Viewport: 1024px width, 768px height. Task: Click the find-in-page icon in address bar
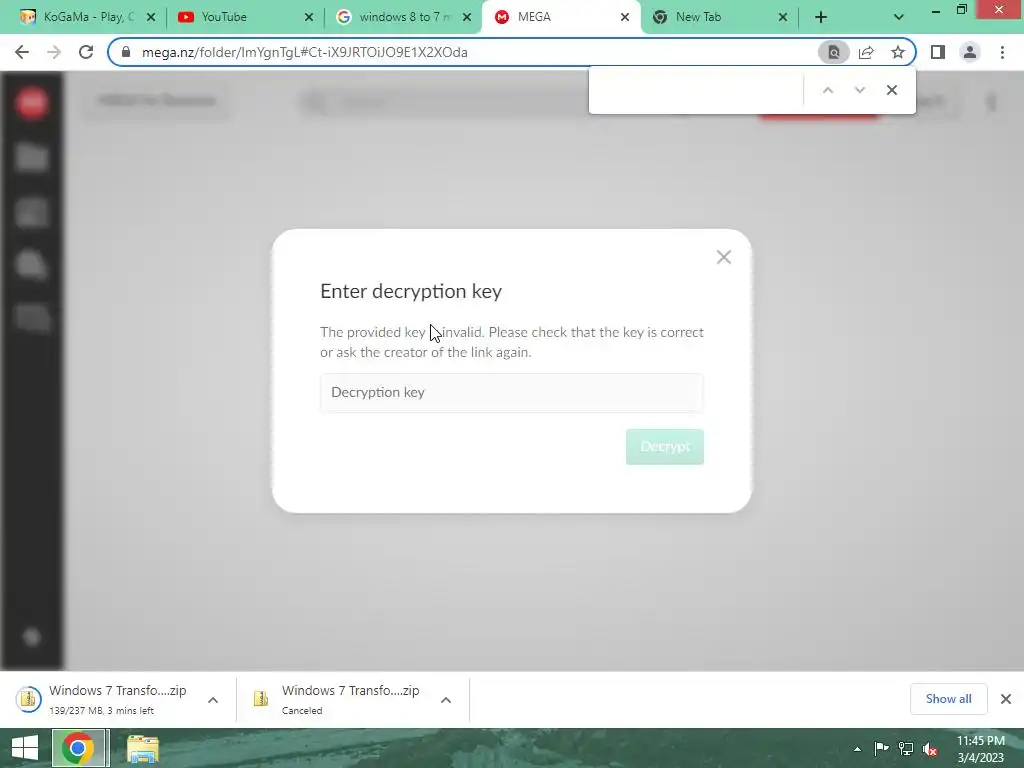point(833,52)
